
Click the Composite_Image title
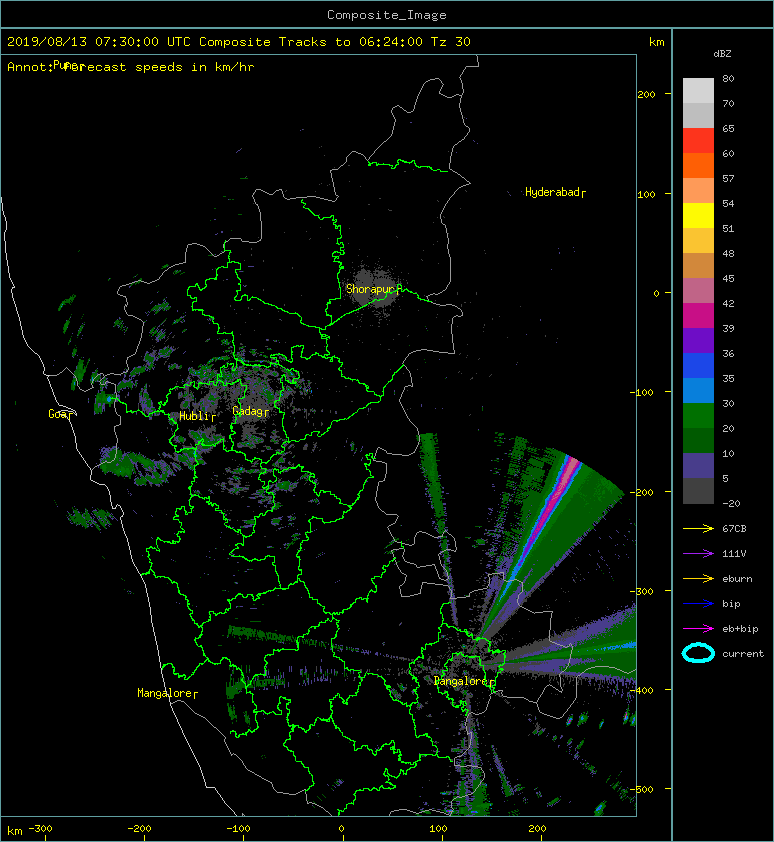point(387,15)
